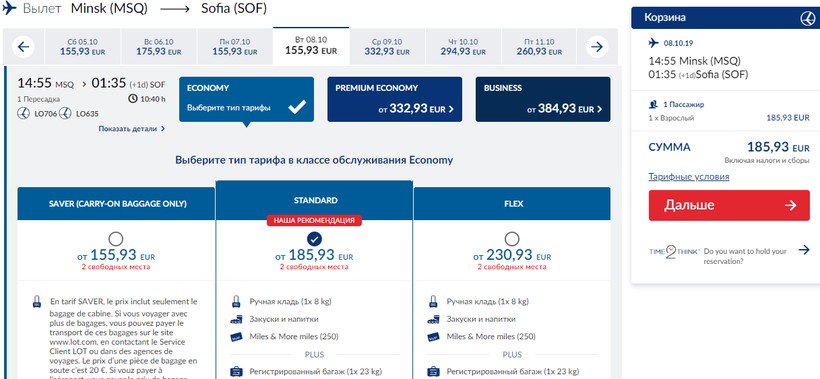Click the red Дальше button

click(729, 205)
